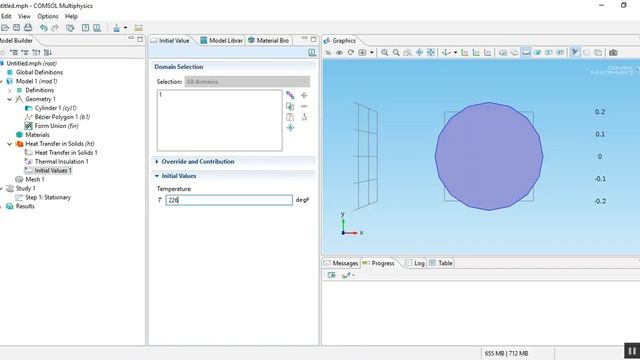Open the Options menu
Viewport: 640px width, 360px height.
click(x=48, y=16)
